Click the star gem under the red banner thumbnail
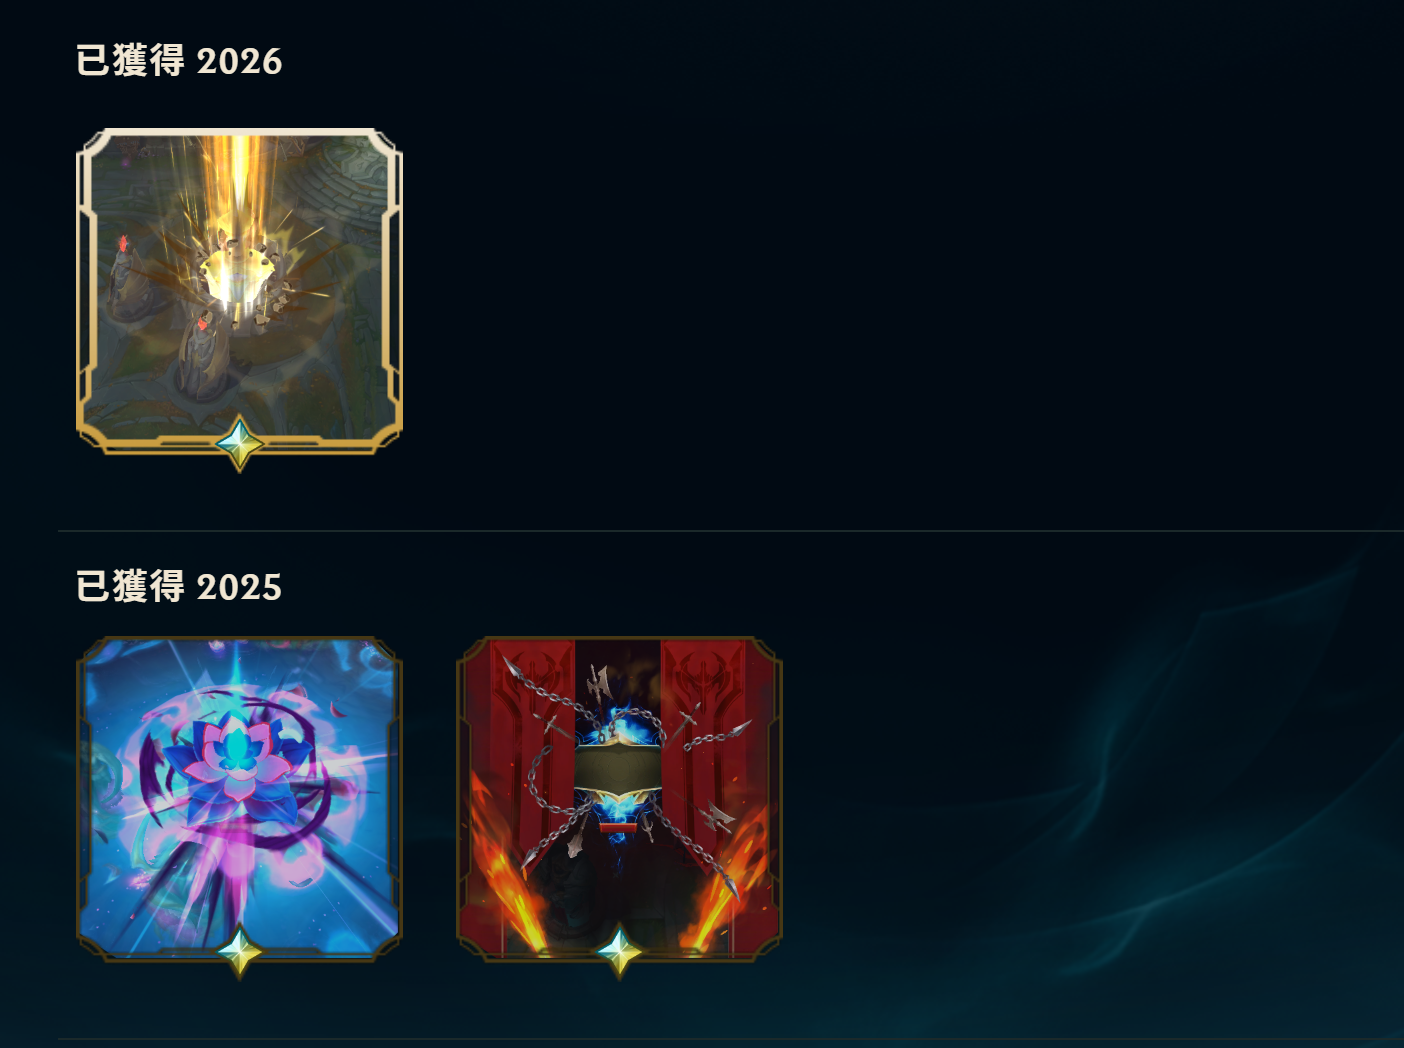This screenshot has height=1048, width=1404. (x=620, y=951)
